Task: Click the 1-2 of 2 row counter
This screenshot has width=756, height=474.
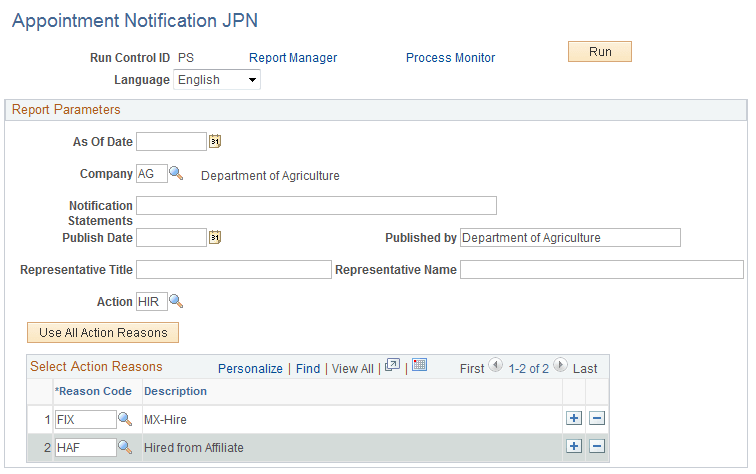Action: 528,369
